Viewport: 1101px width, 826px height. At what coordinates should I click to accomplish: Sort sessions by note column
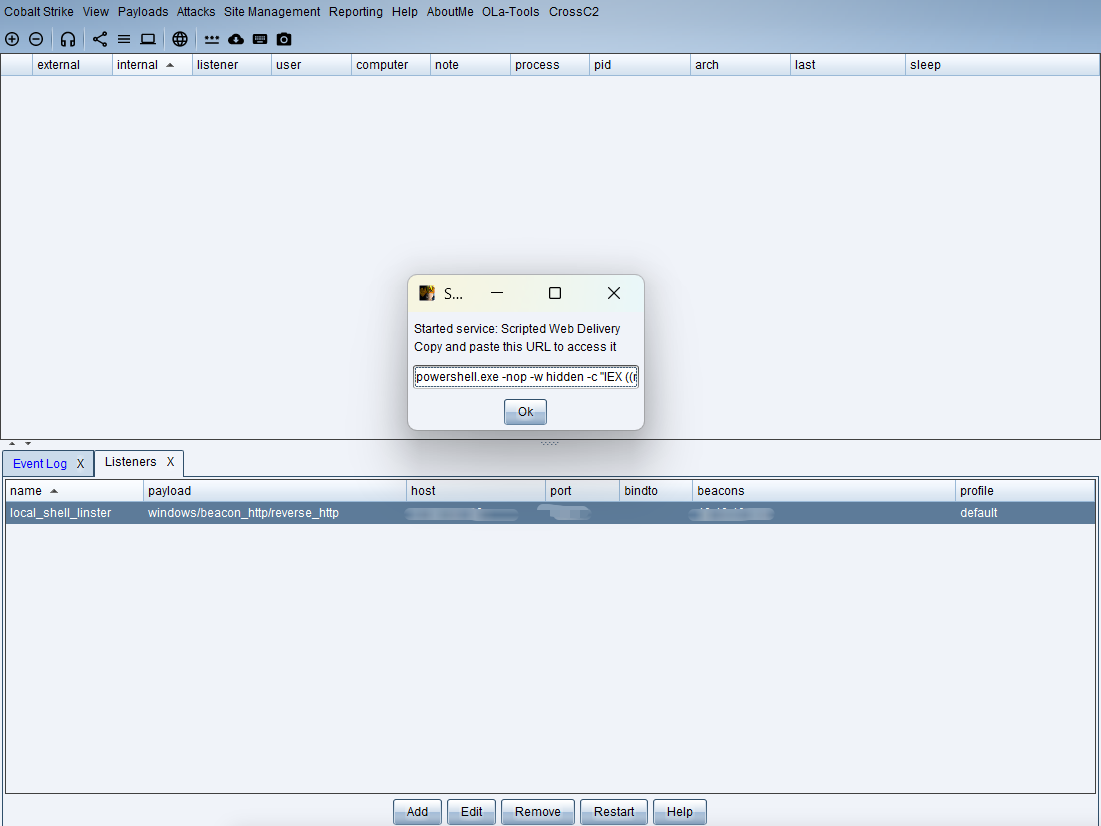470,65
